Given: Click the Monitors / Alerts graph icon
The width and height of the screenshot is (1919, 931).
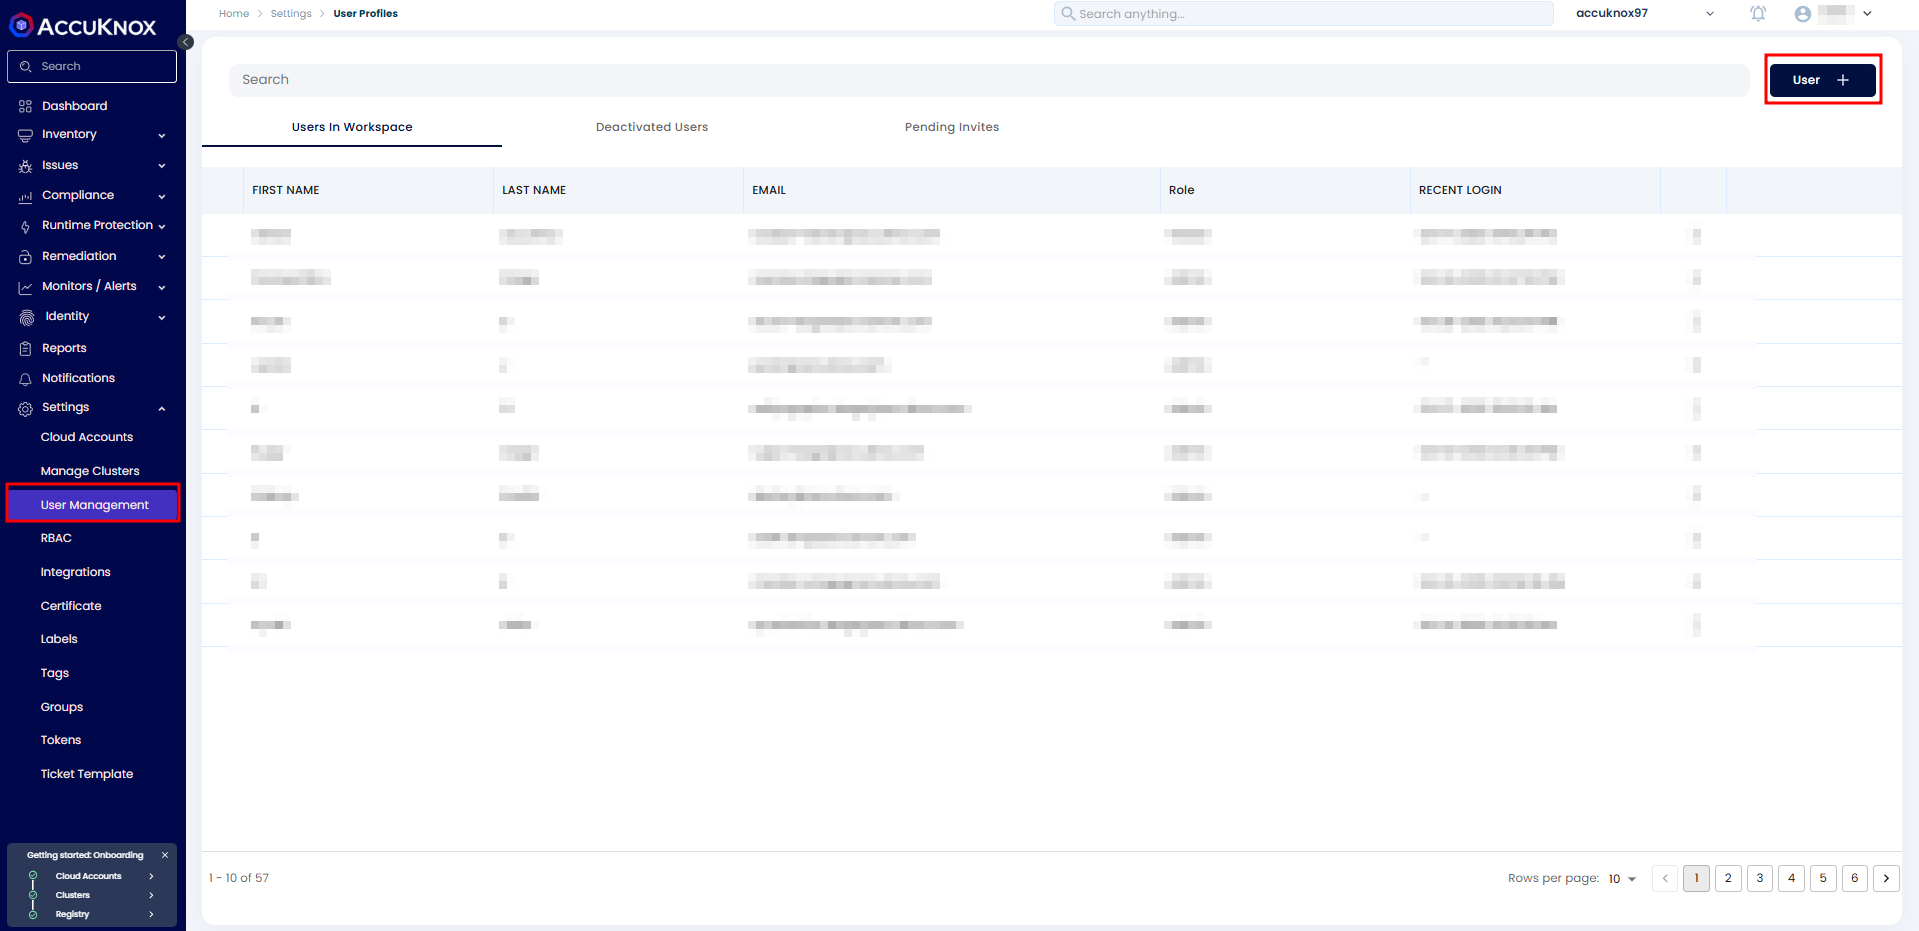Looking at the screenshot, I should (25, 287).
